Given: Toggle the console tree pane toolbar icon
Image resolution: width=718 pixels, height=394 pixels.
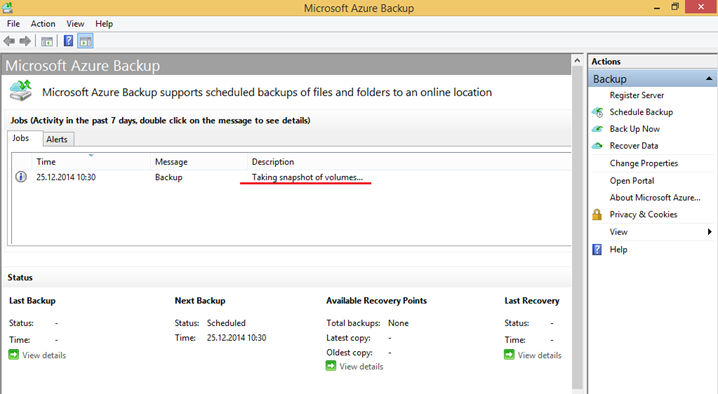Looking at the screenshot, I should [47, 42].
